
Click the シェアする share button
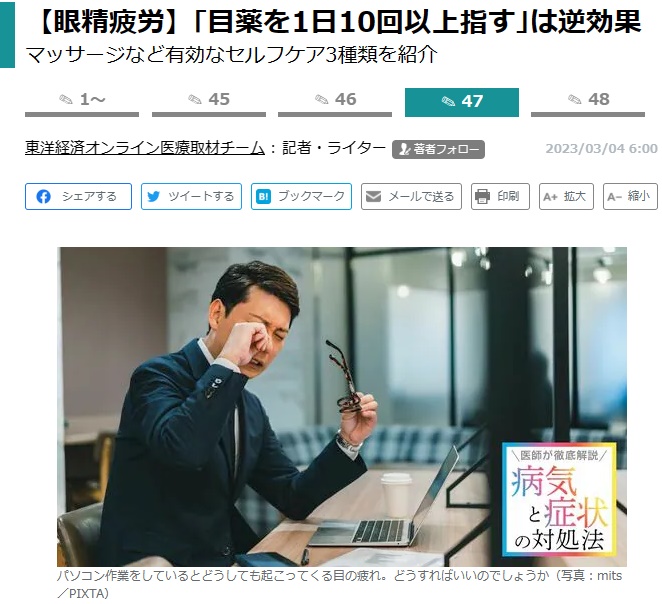pos(79,196)
